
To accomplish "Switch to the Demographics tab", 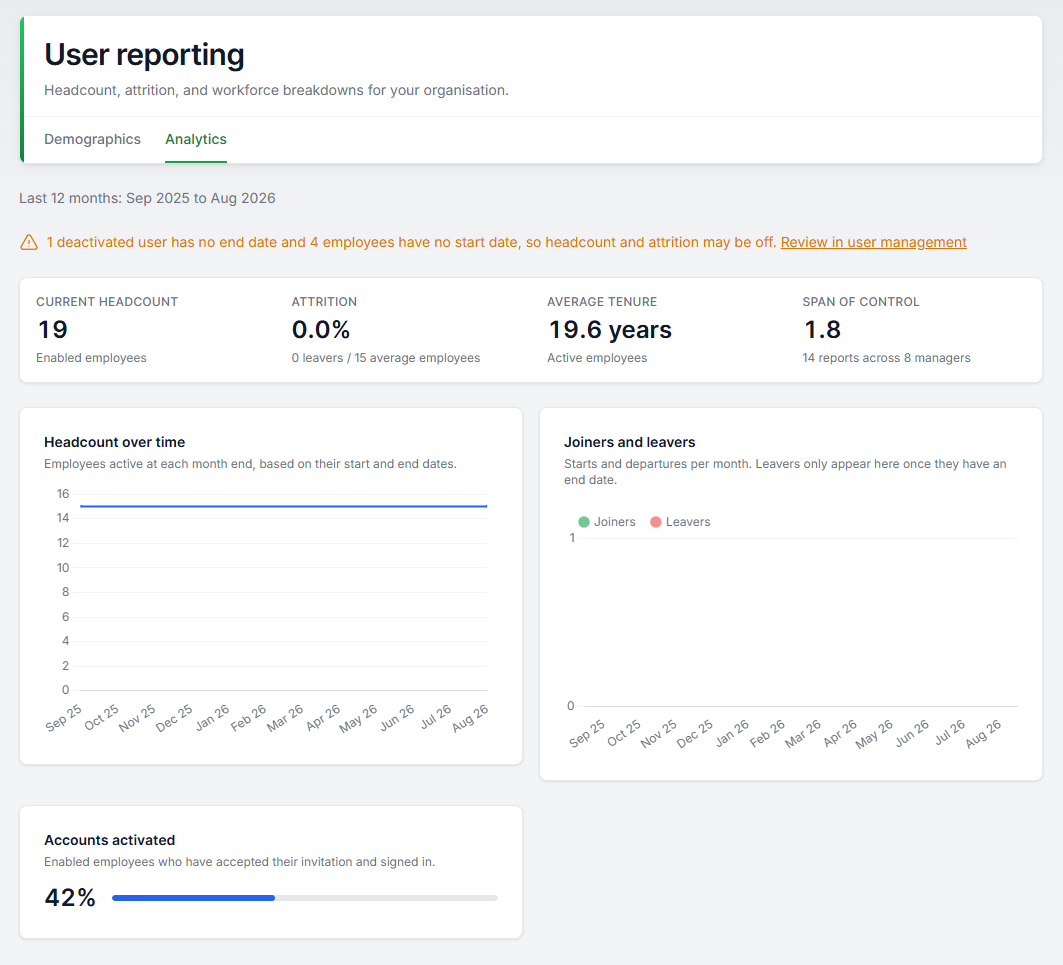I will pos(92,139).
